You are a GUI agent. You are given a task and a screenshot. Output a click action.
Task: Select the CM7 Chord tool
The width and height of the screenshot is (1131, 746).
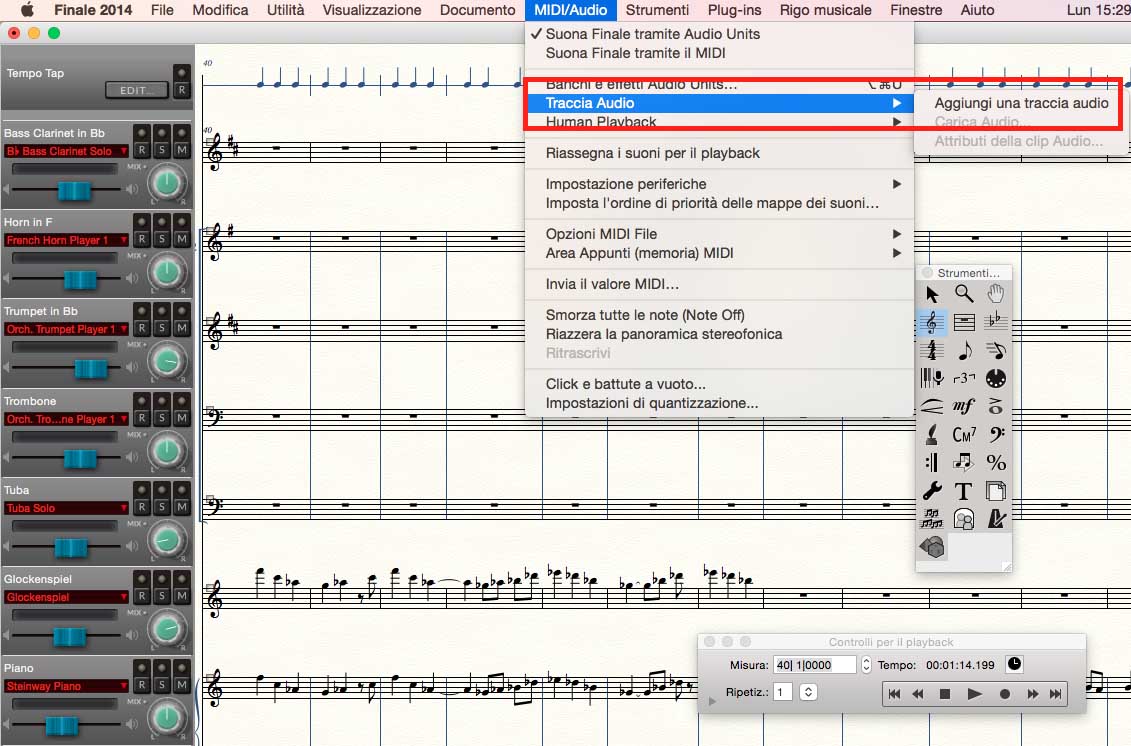pyautogui.click(x=964, y=434)
